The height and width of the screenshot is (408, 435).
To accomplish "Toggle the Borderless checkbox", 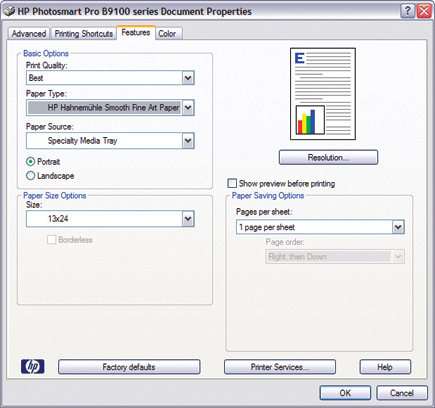I will (51, 240).
